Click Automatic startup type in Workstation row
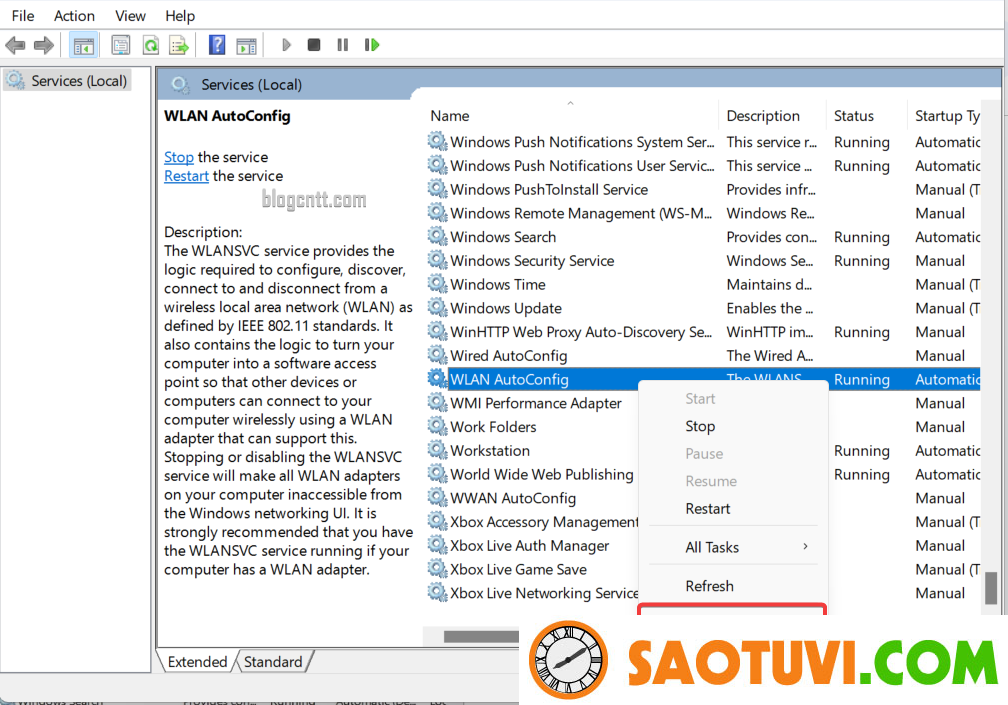The width and height of the screenshot is (1008, 705). click(x=948, y=451)
